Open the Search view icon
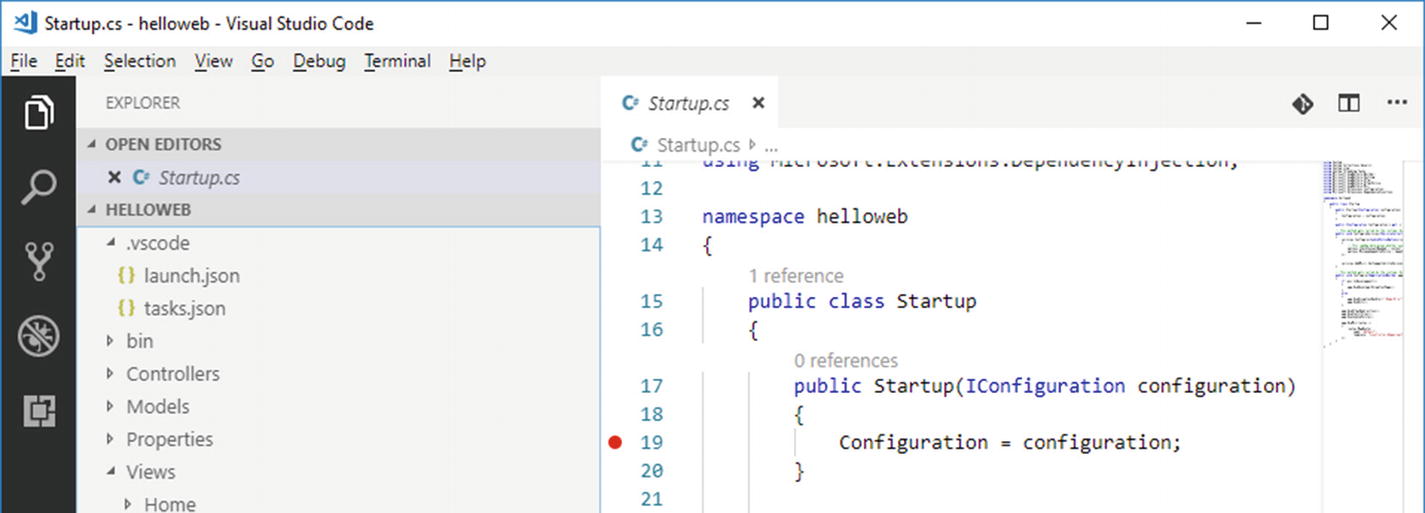The width and height of the screenshot is (1425, 513). [x=38, y=187]
